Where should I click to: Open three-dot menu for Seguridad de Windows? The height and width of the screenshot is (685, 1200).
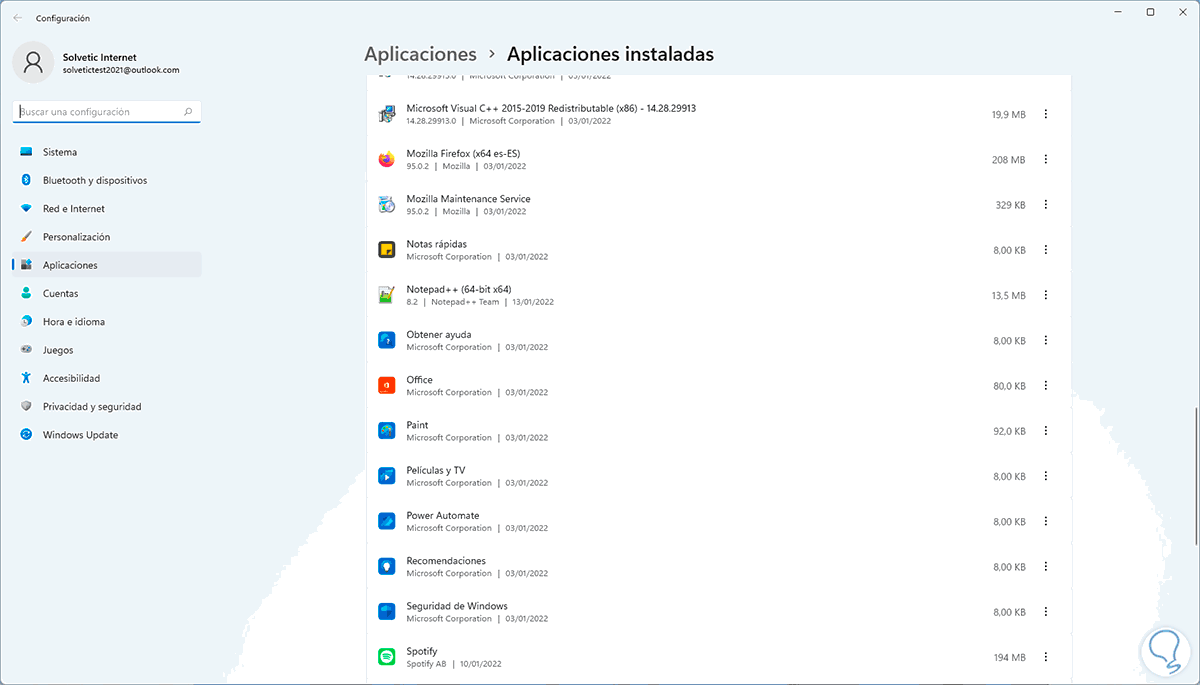tap(1046, 612)
